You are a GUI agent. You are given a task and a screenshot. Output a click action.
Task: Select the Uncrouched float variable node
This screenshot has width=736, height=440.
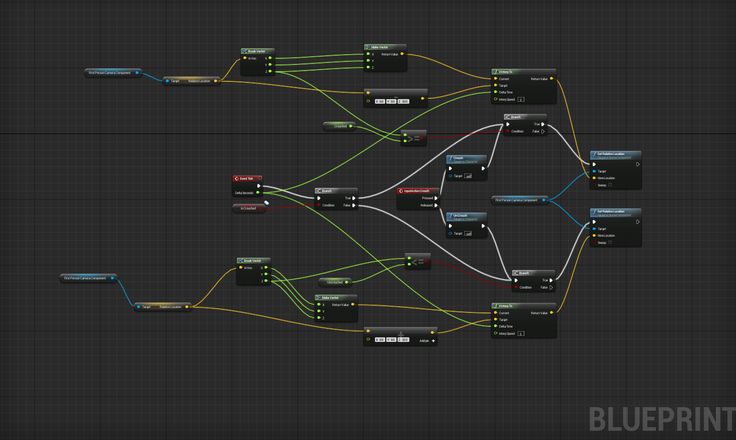point(335,282)
